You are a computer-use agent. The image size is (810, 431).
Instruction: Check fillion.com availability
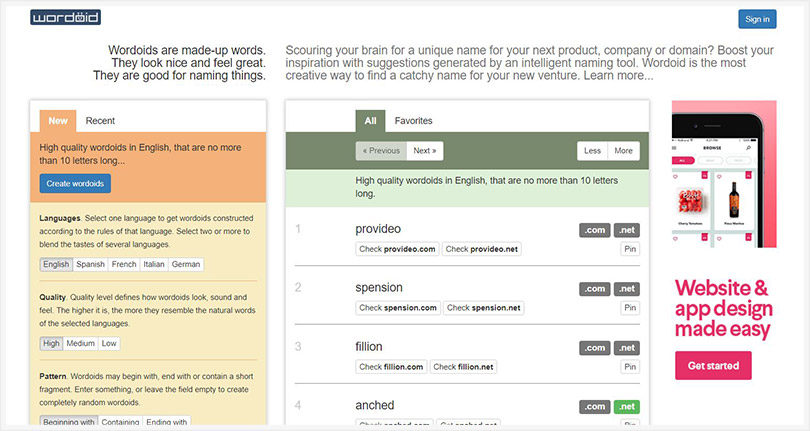click(391, 367)
